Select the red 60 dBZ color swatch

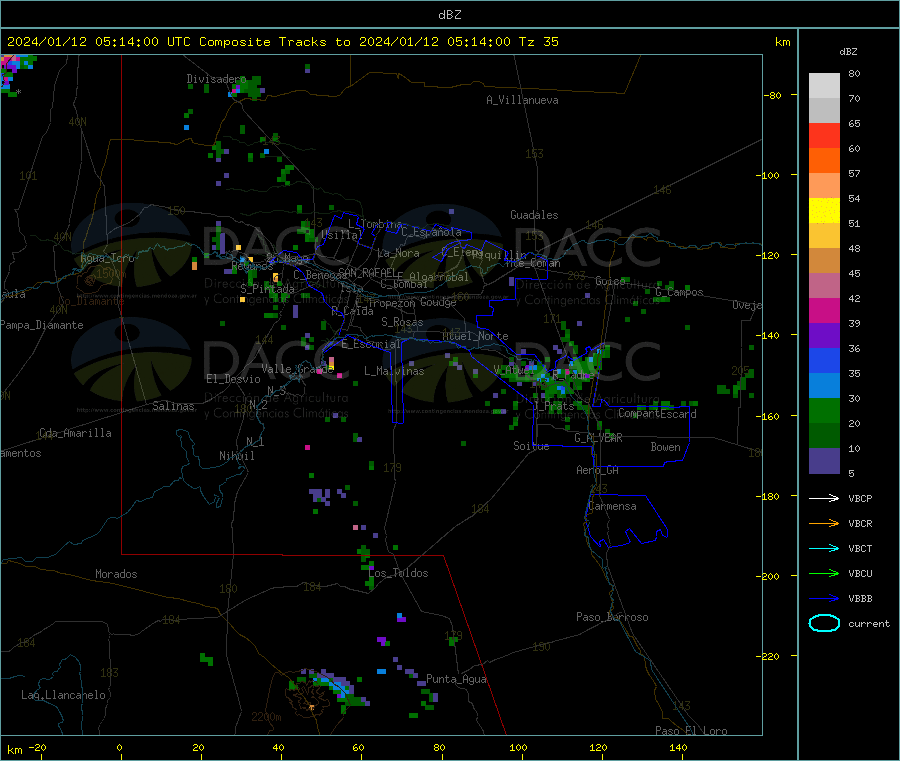point(824,135)
